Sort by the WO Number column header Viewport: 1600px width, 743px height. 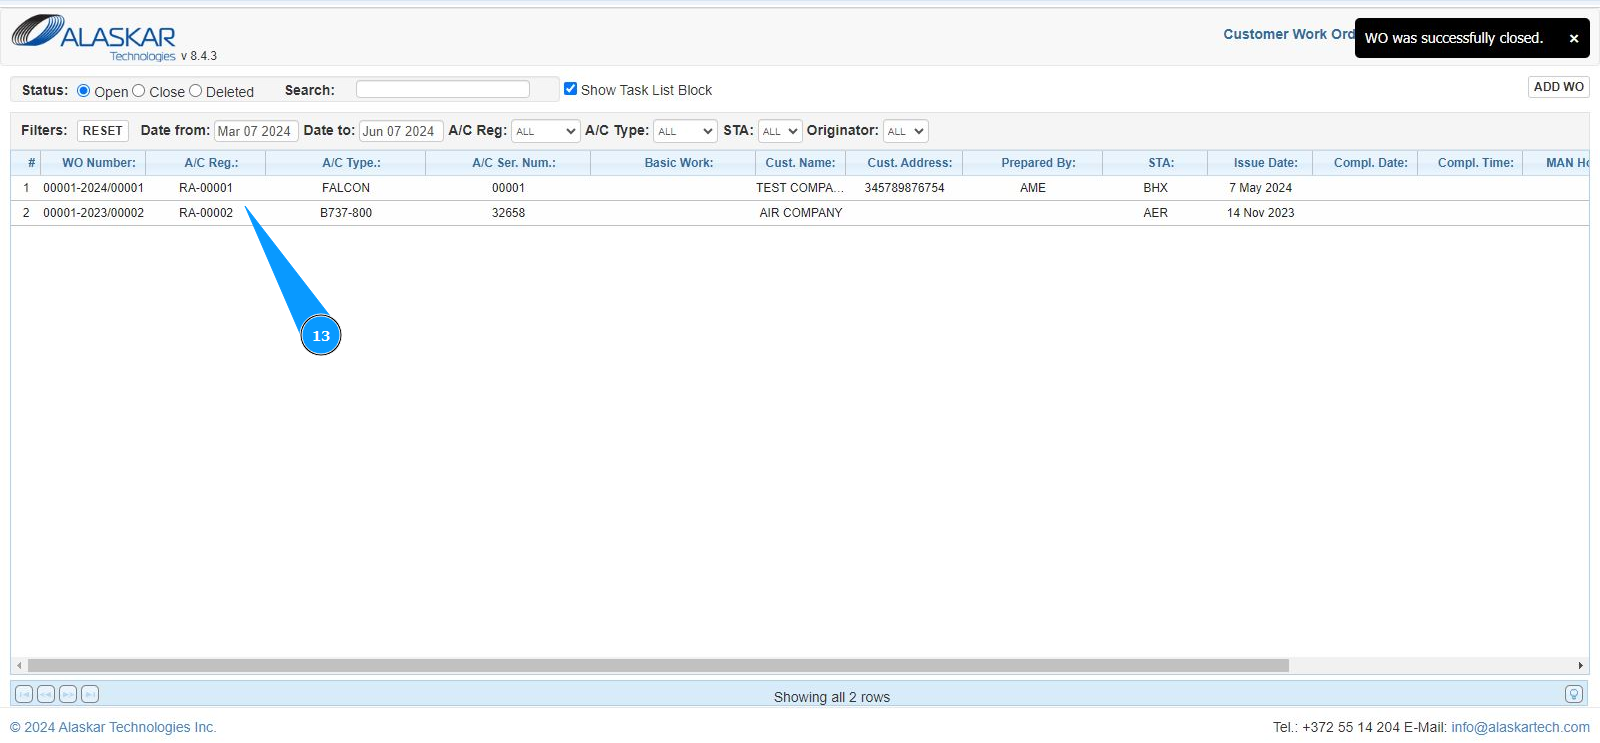(98, 163)
